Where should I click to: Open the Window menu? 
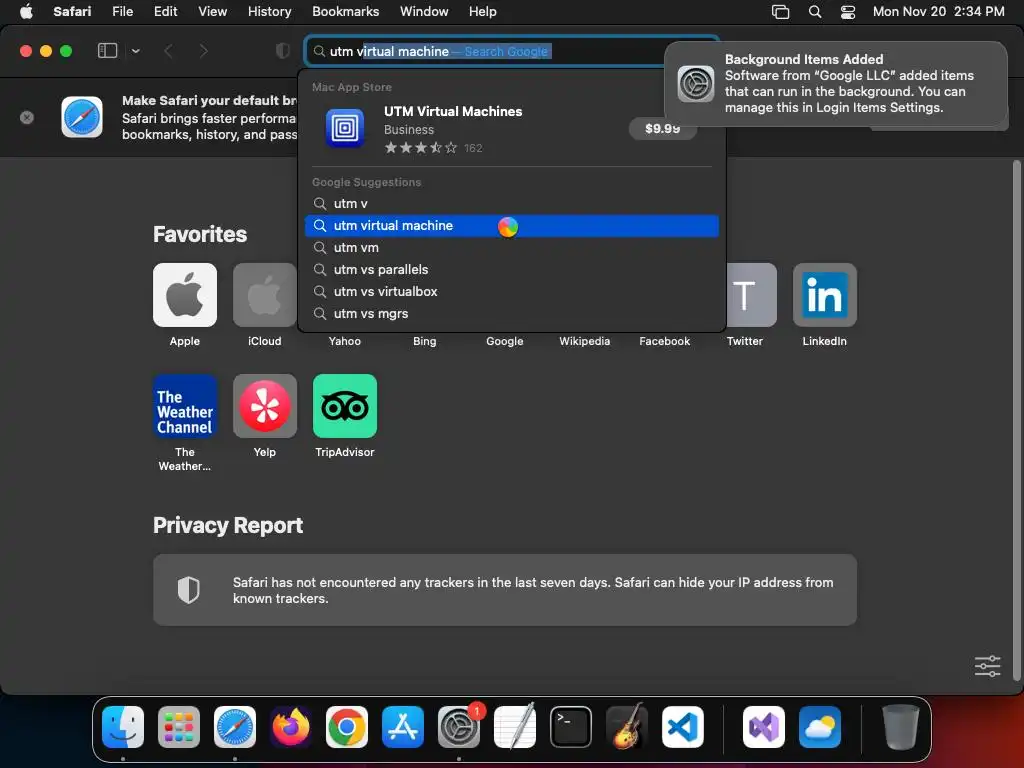[424, 11]
